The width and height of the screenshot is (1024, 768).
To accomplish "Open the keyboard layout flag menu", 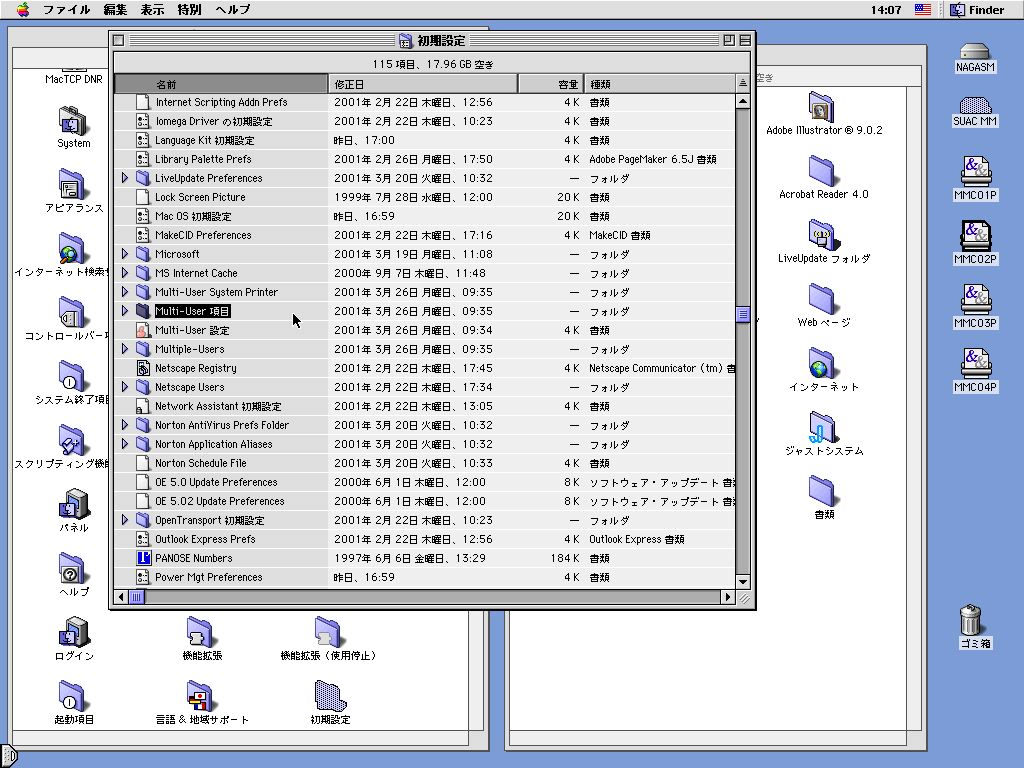I will pos(922,9).
